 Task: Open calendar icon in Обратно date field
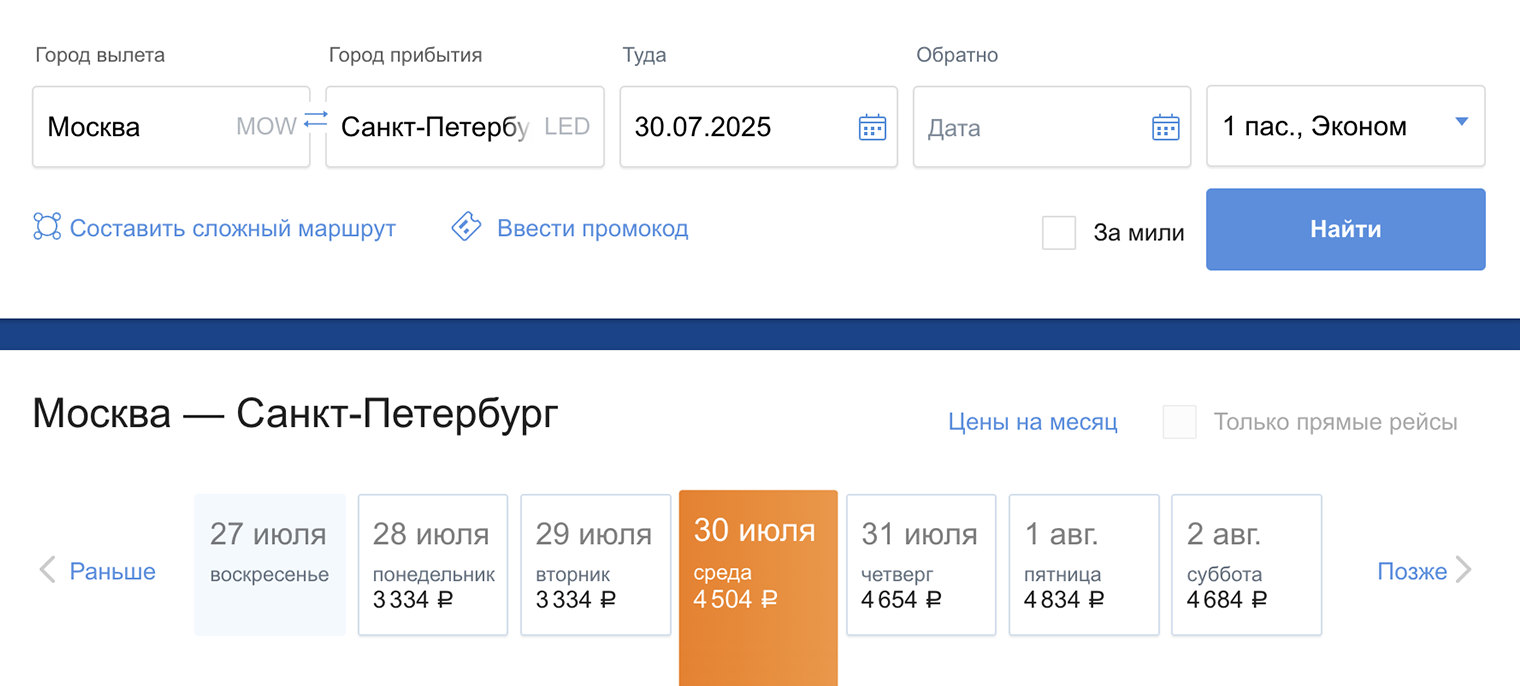coord(1166,127)
